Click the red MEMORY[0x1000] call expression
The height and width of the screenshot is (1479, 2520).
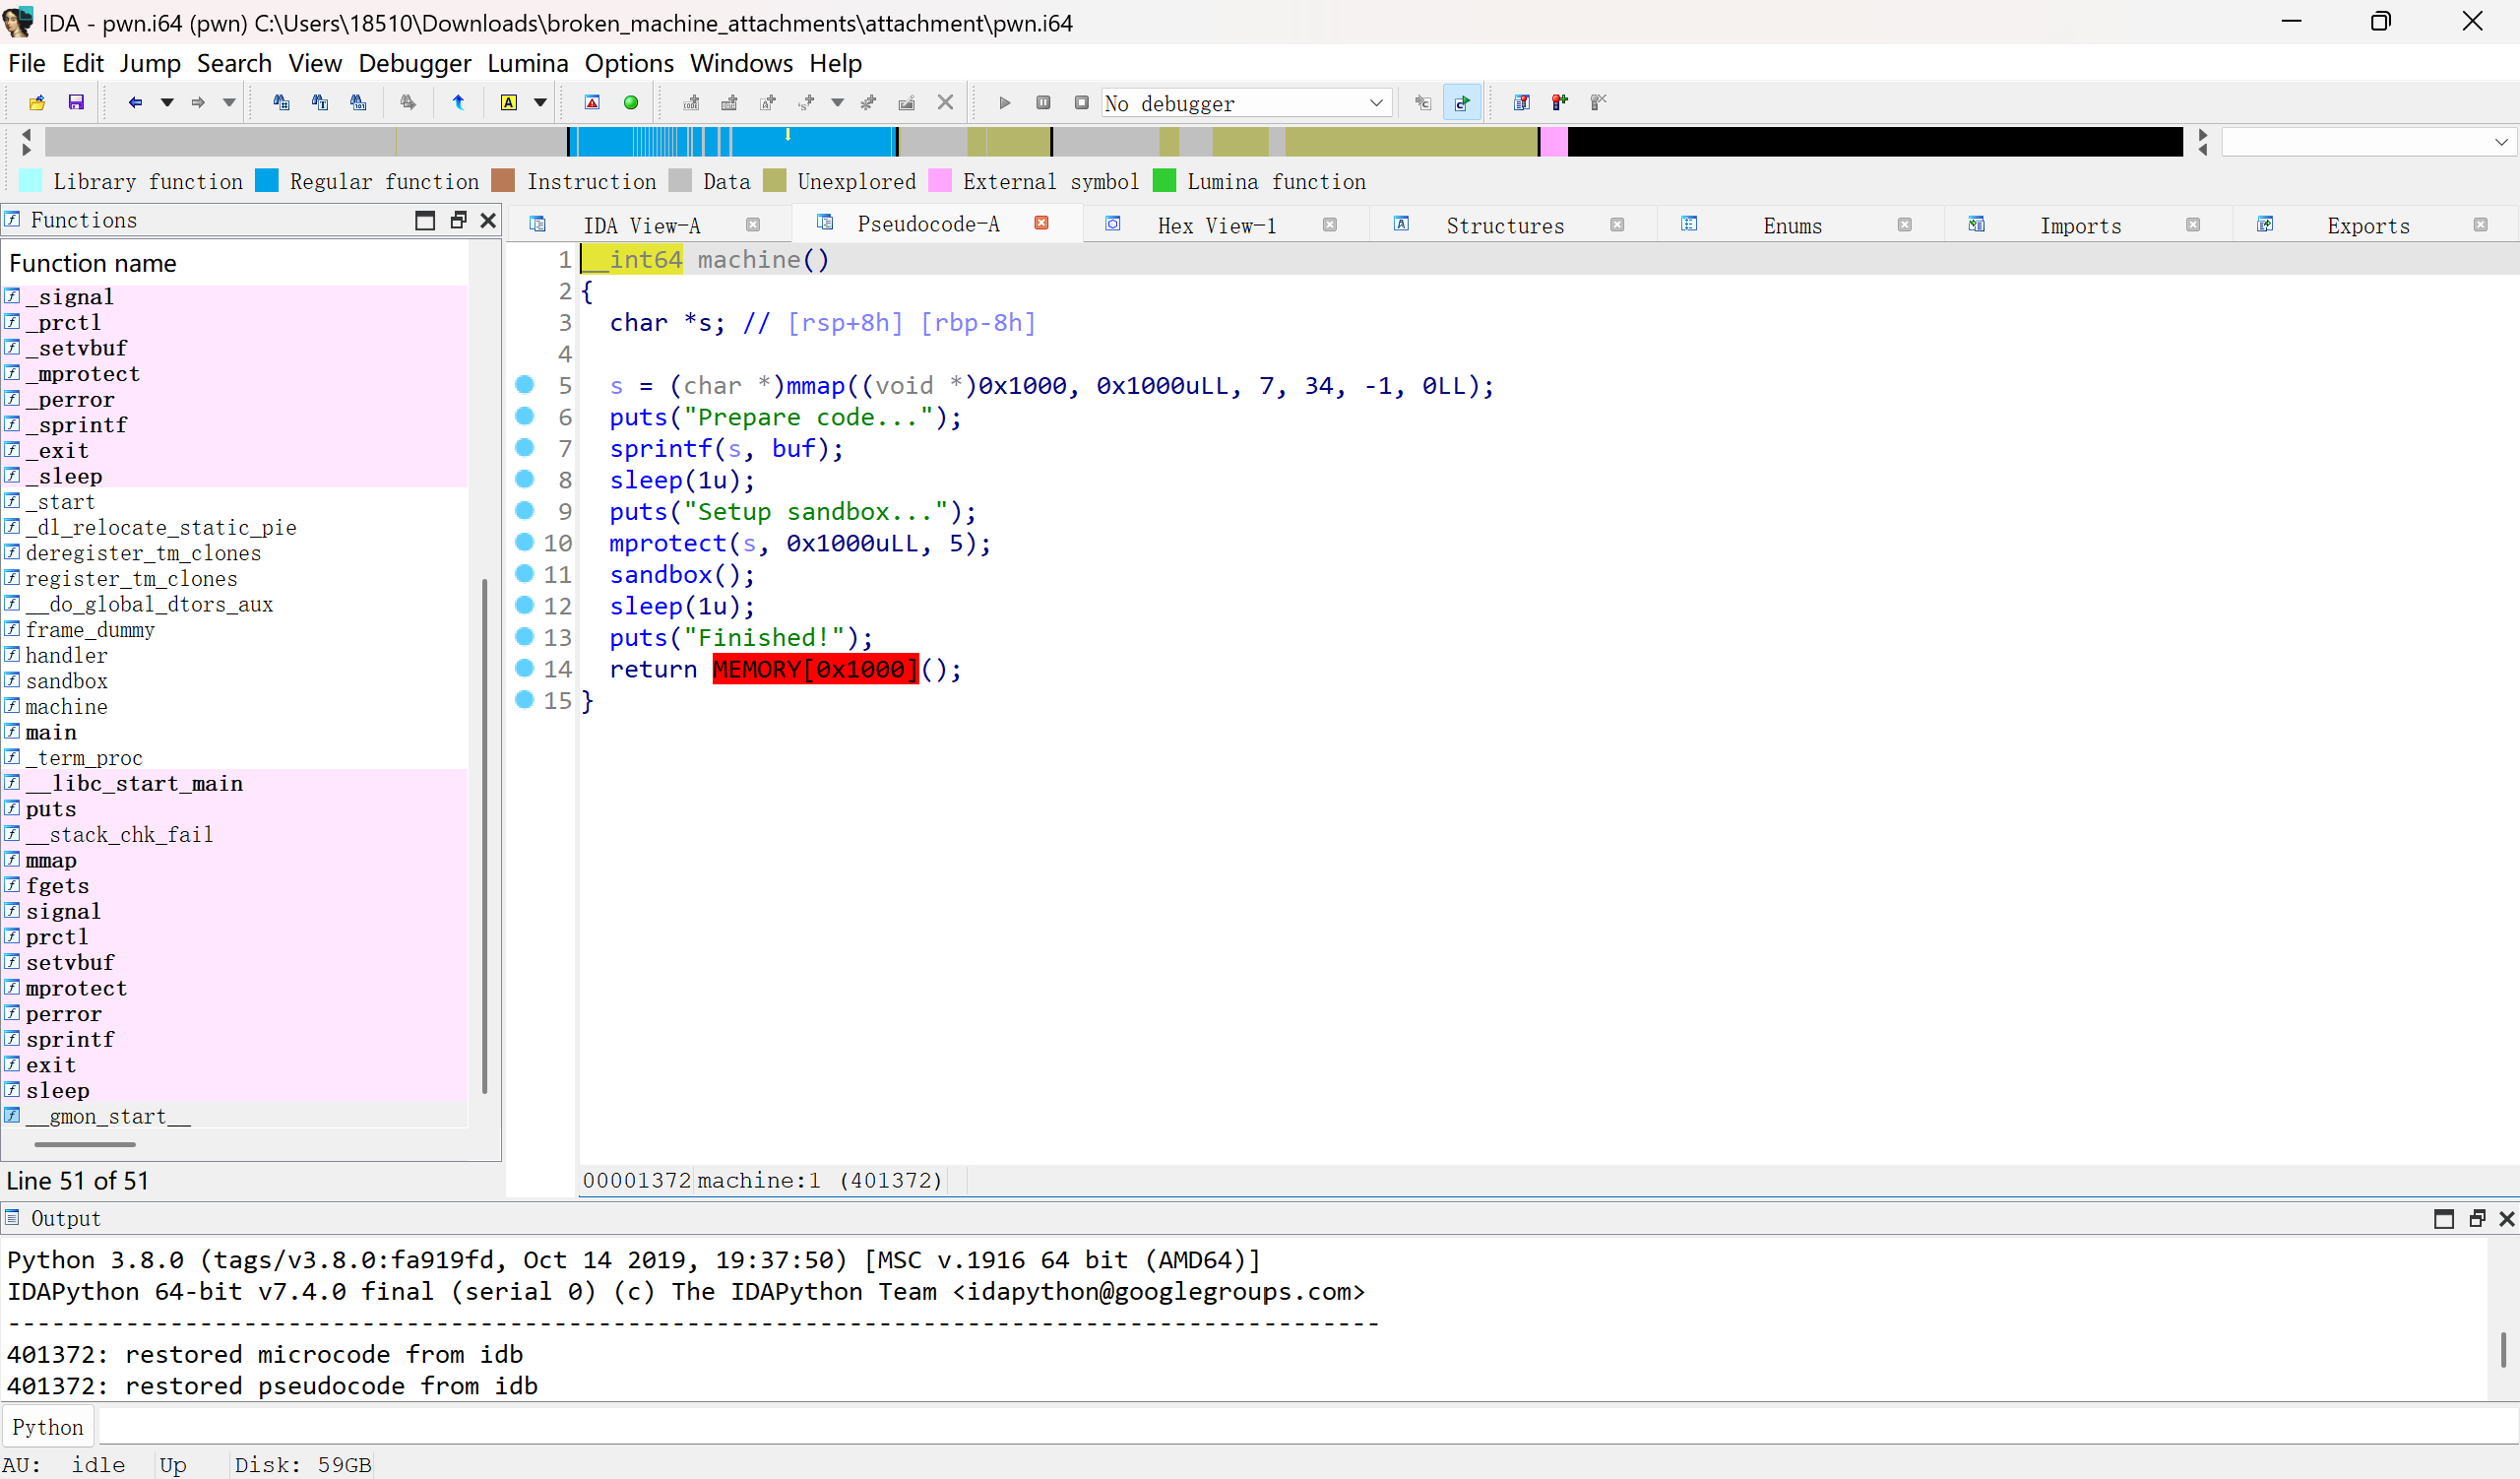pyautogui.click(x=815, y=669)
